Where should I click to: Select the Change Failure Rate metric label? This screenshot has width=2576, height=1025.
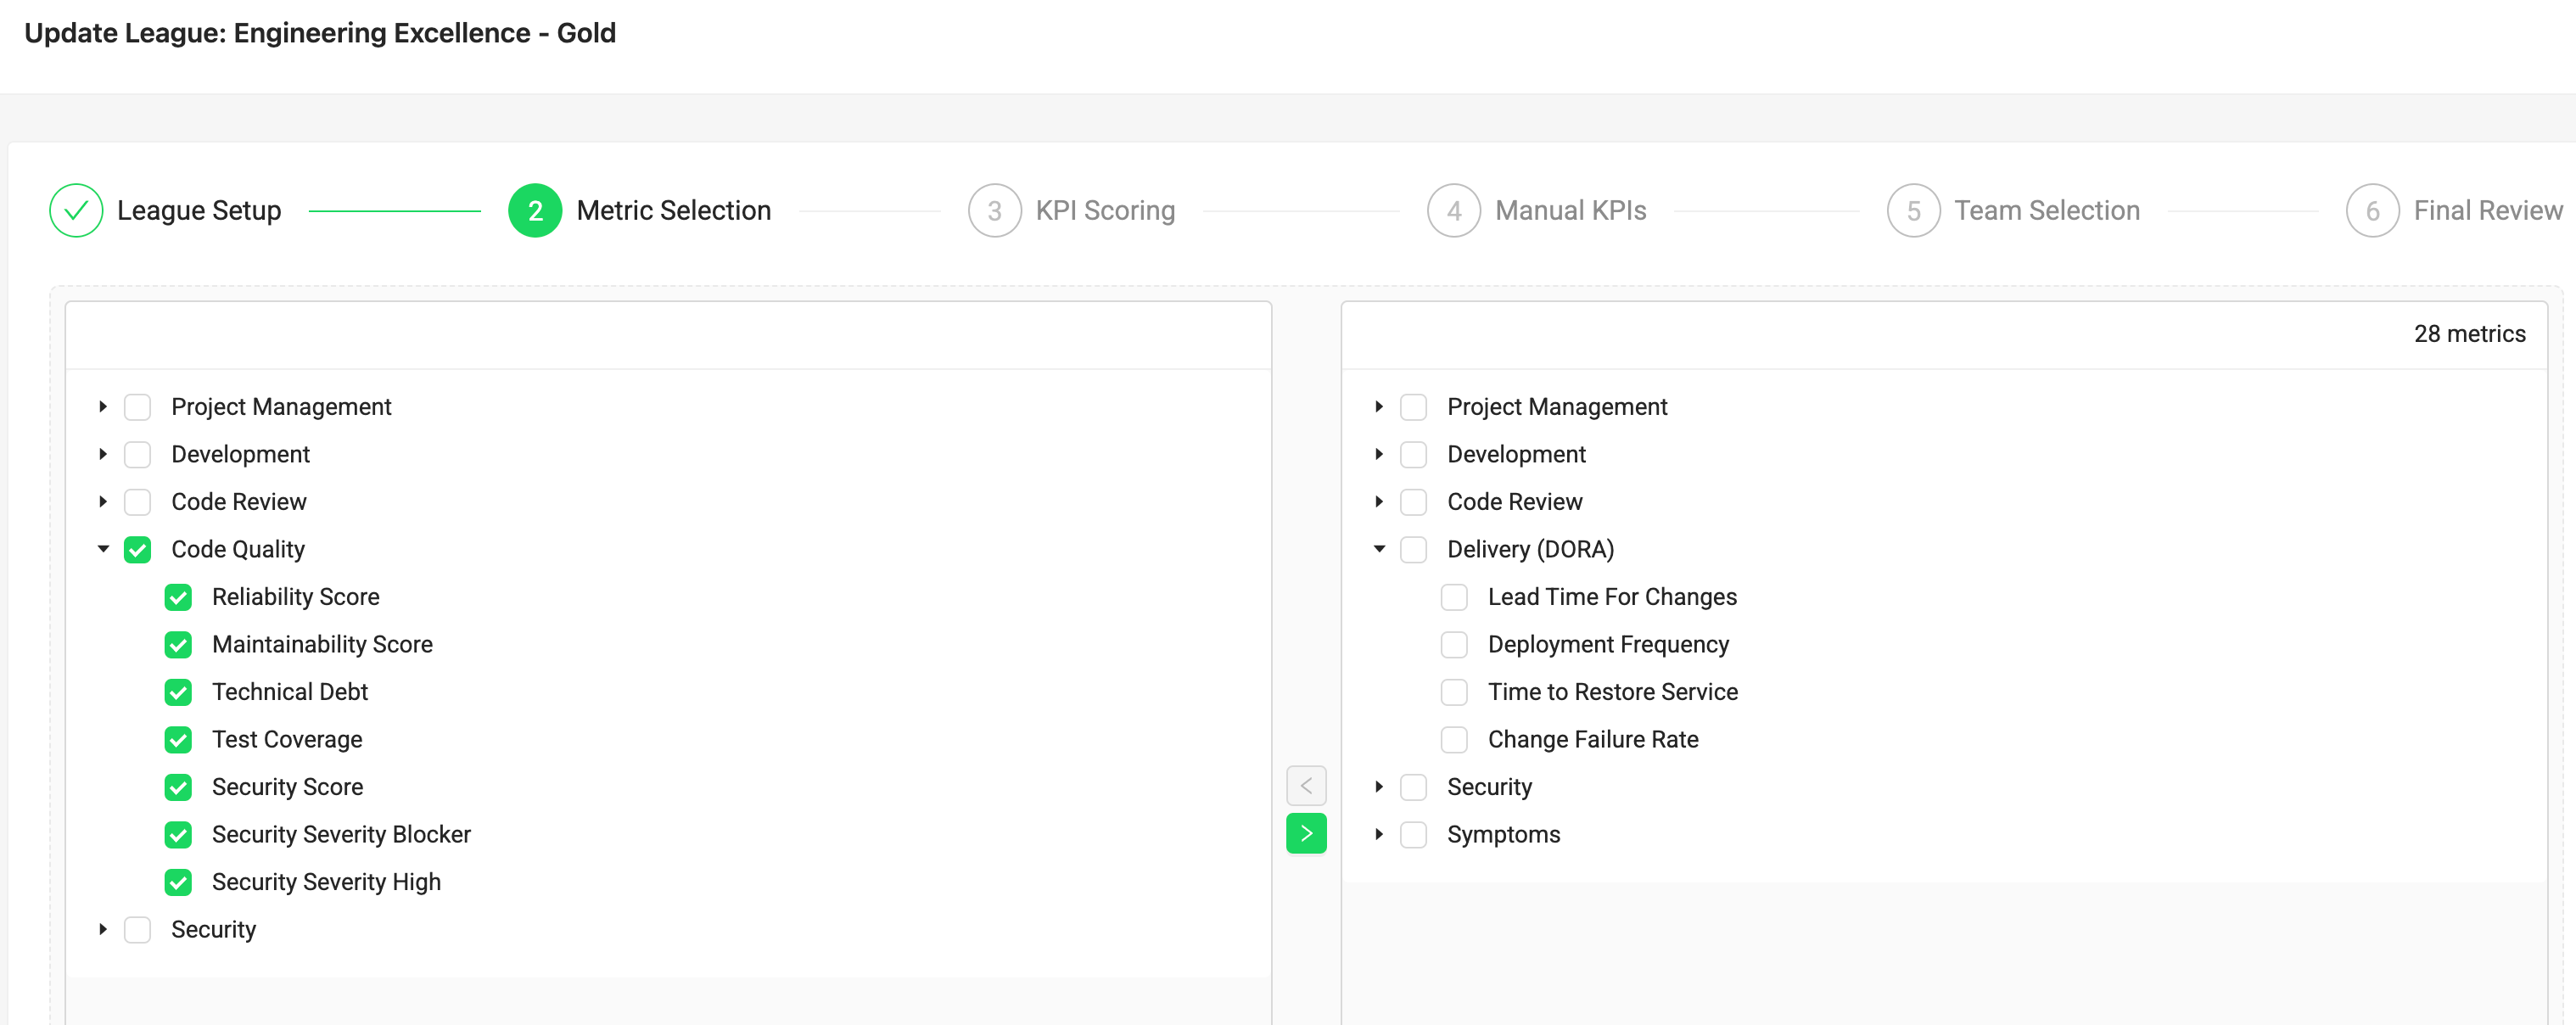click(1592, 739)
